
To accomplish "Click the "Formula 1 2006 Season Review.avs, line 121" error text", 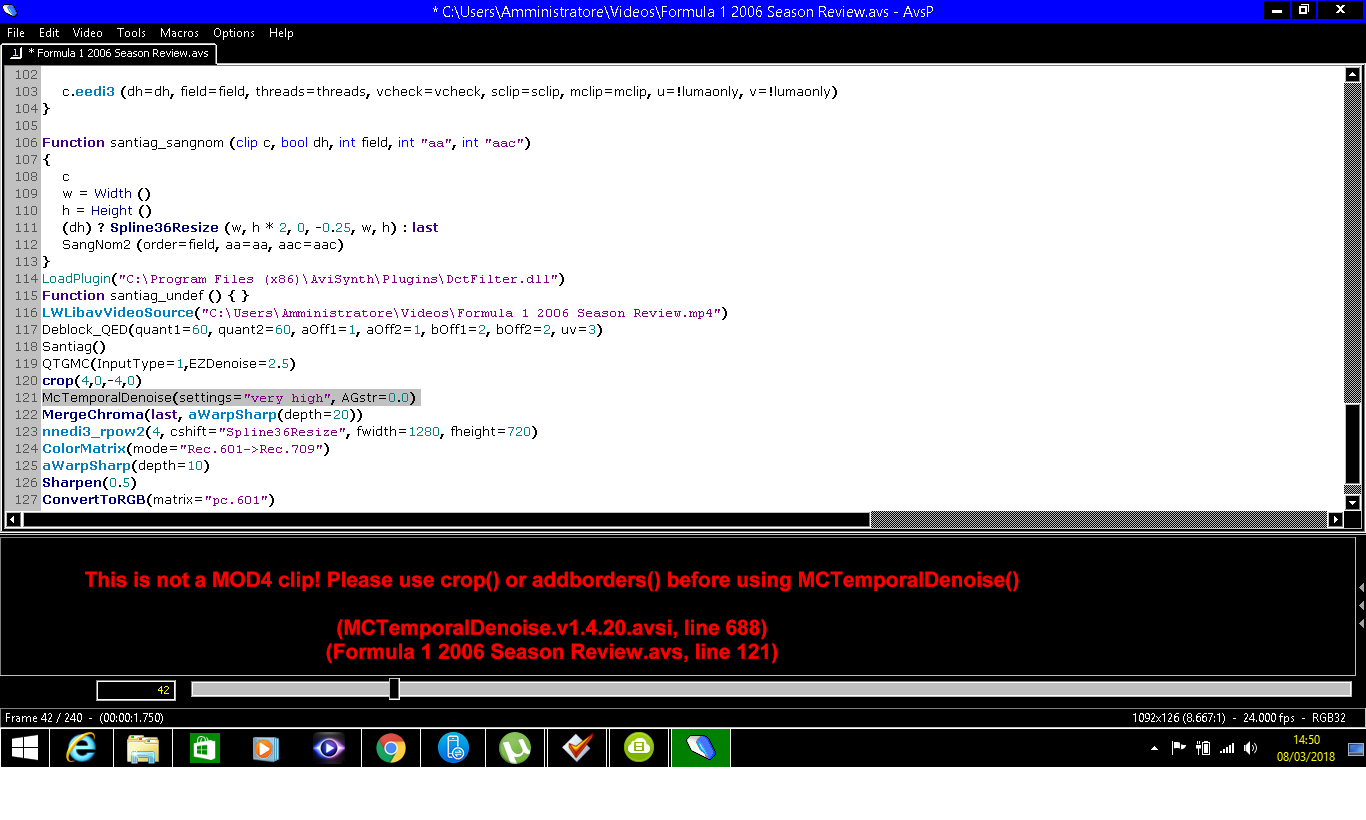I will (552, 653).
